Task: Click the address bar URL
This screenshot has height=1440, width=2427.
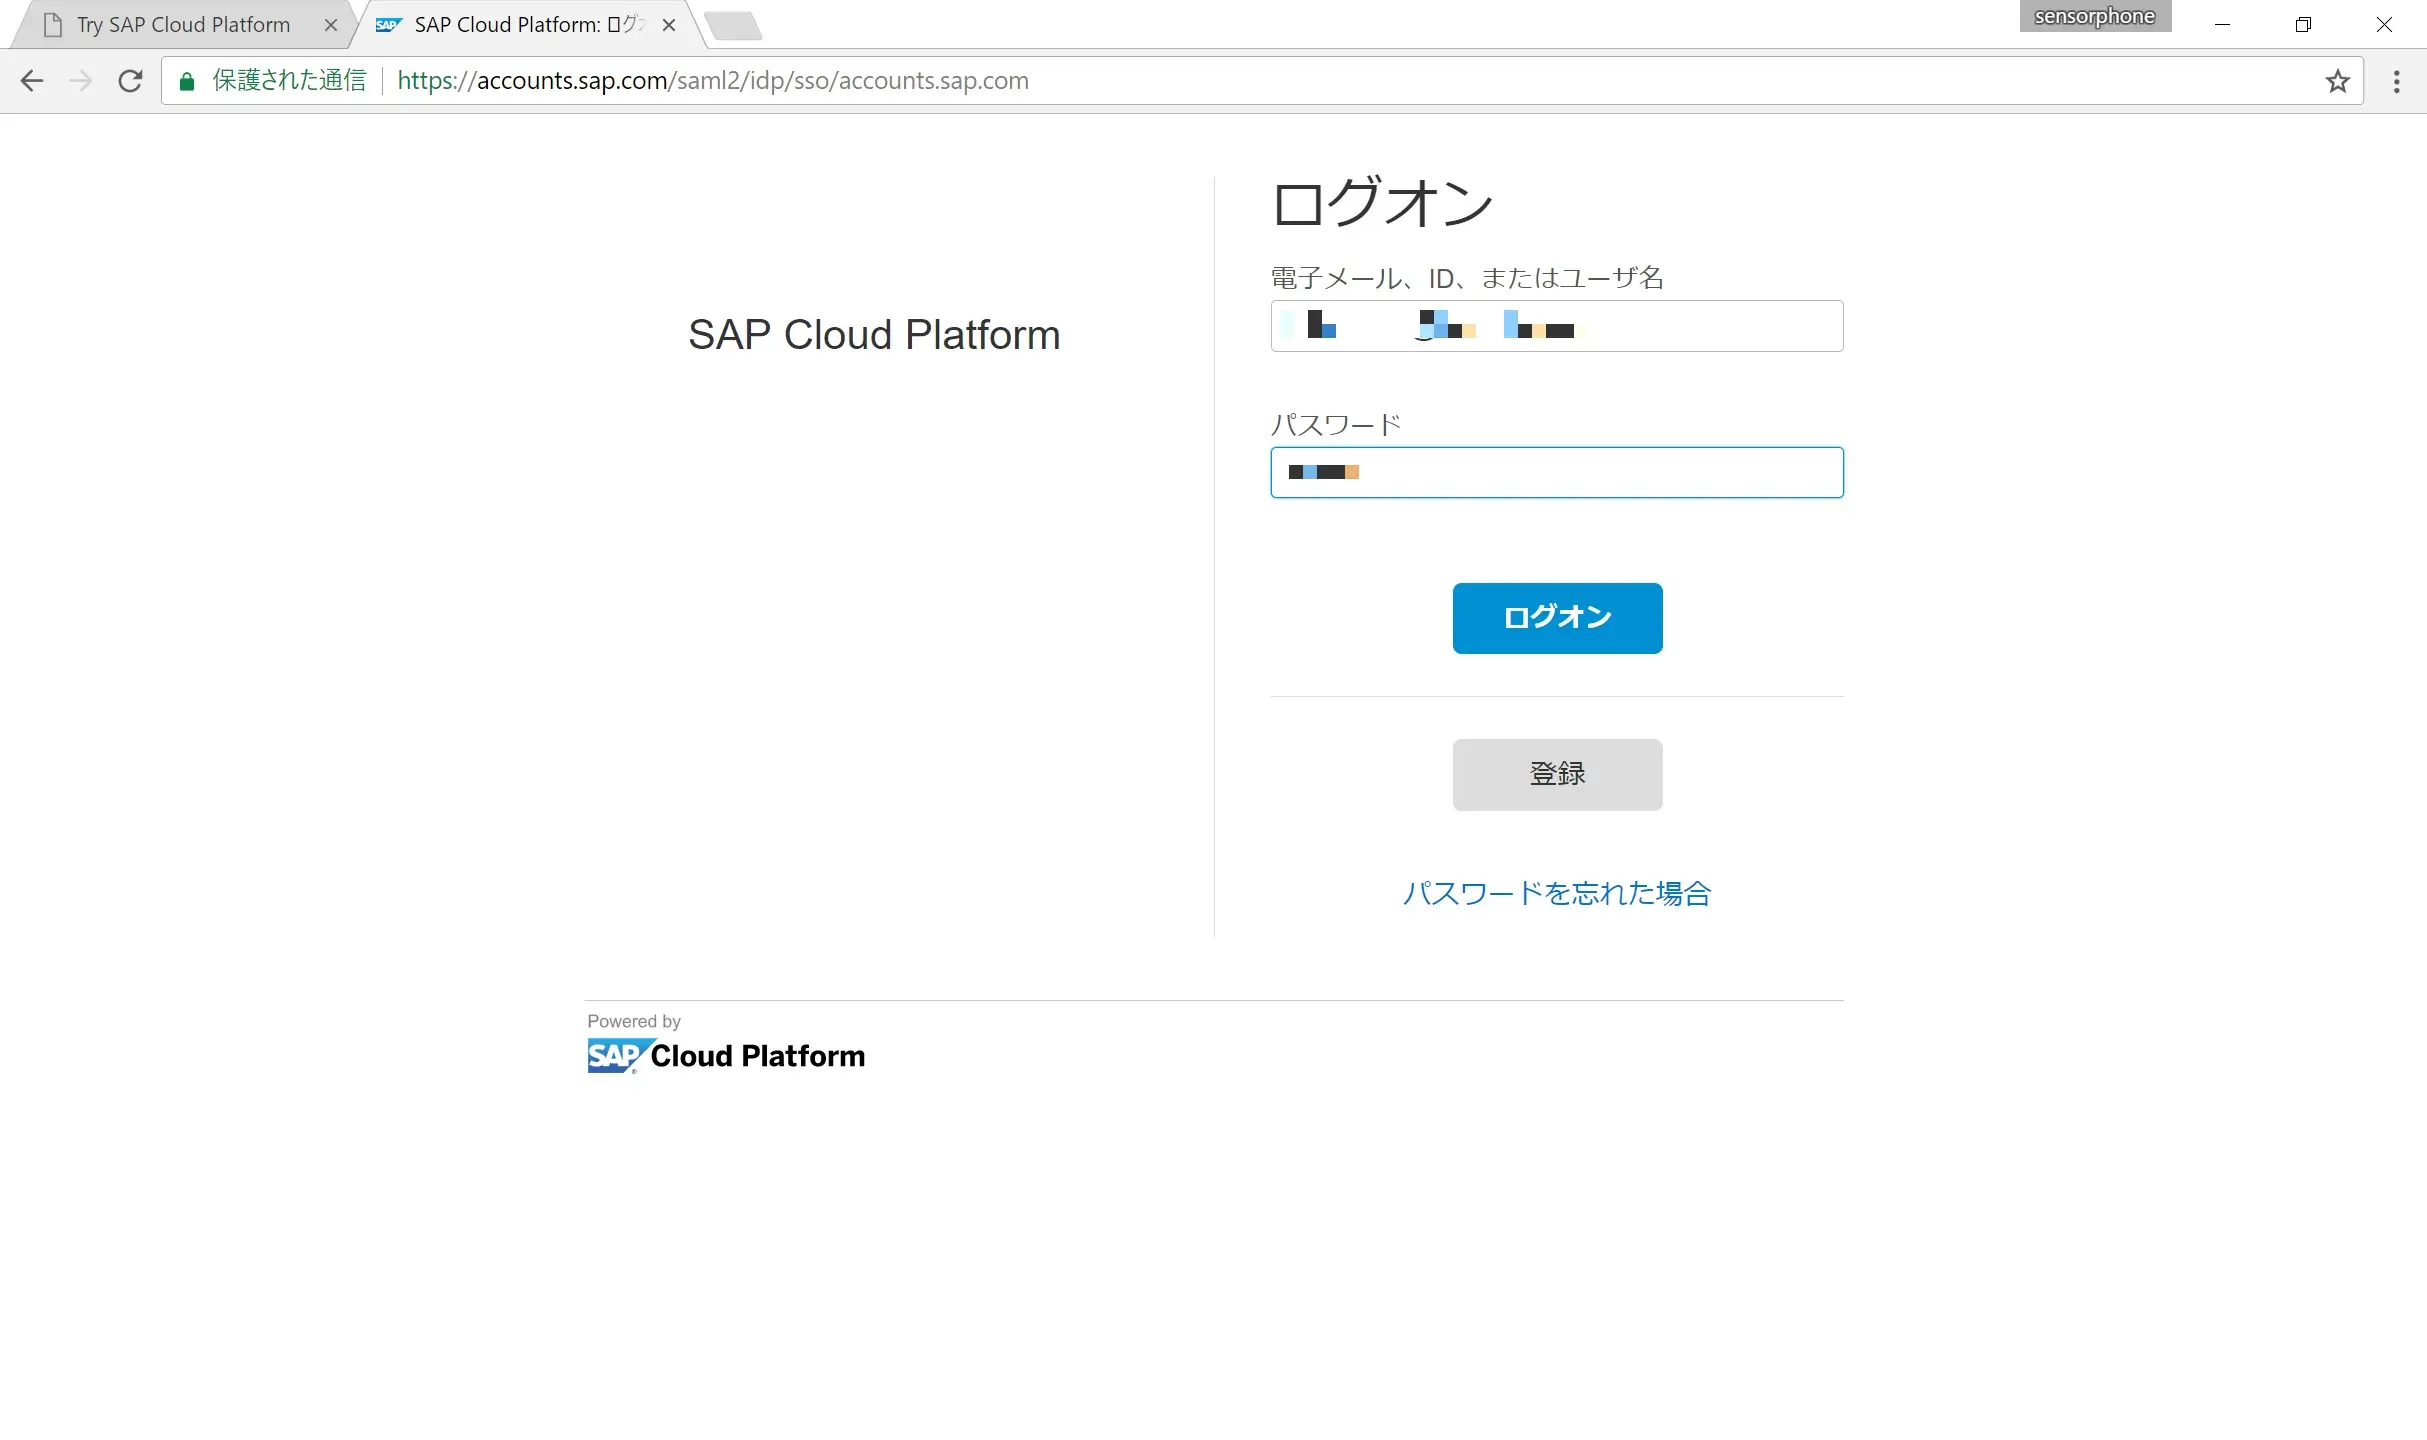Action: (712, 81)
